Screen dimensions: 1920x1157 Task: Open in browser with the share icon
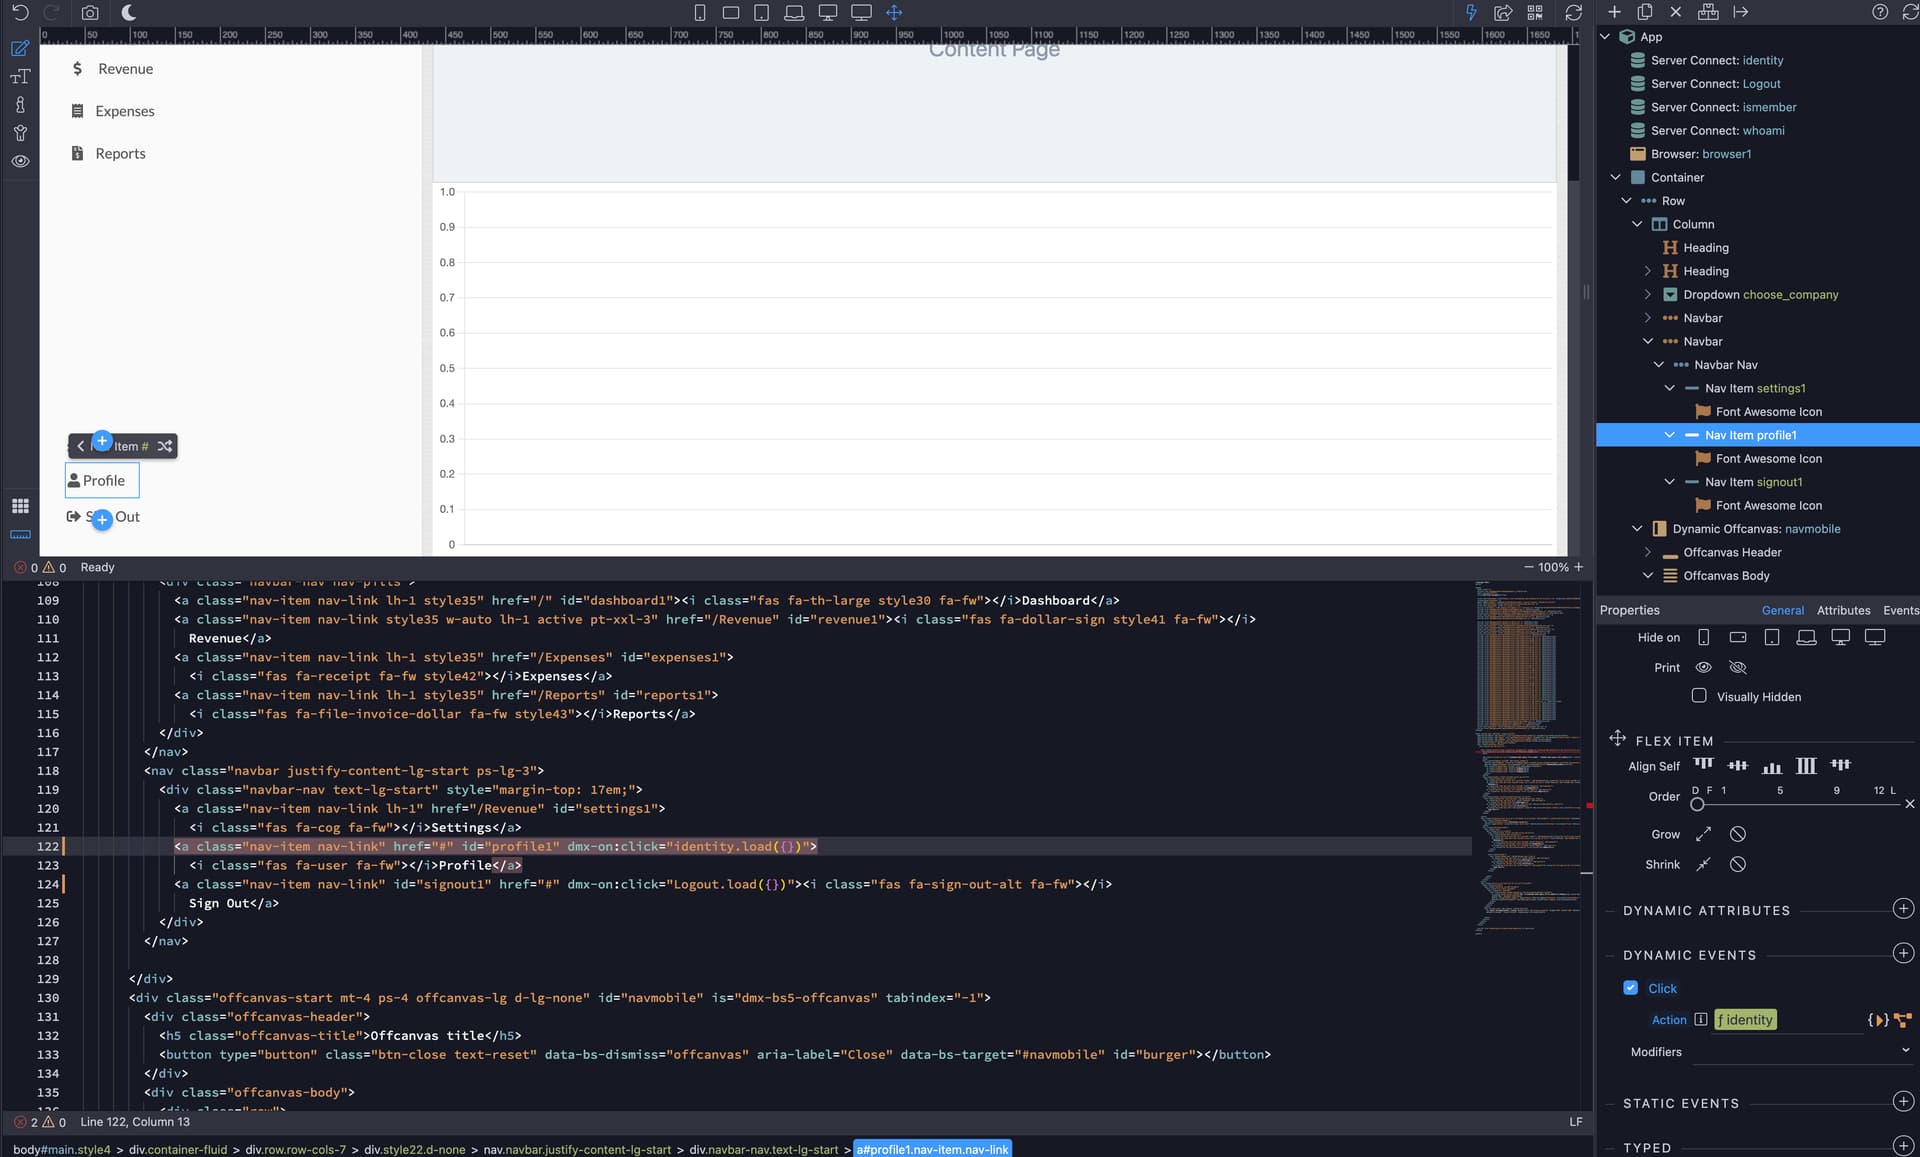1503,13
